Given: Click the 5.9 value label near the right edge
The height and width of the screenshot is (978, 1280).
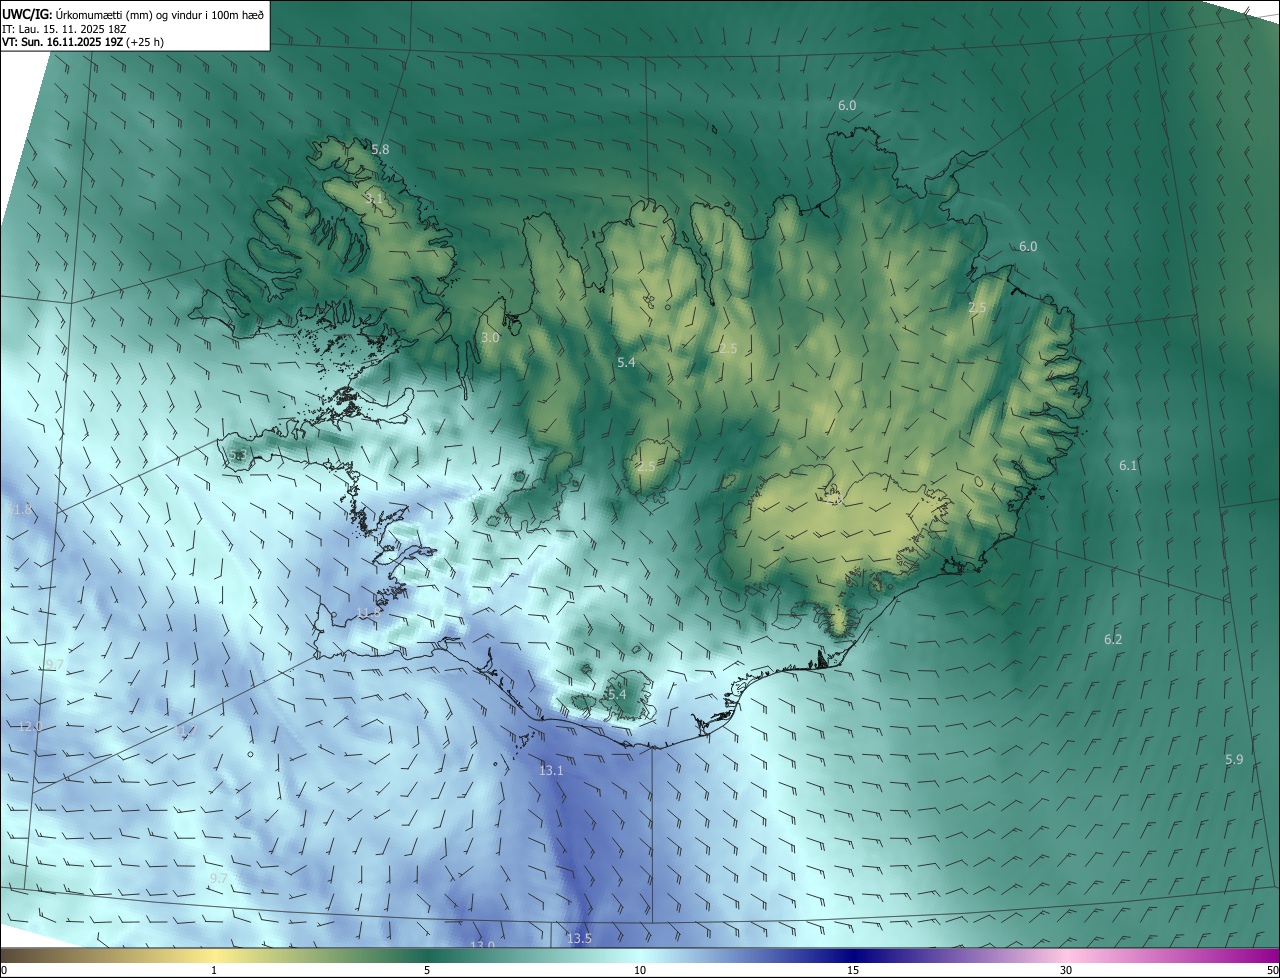Looking at the screenshot, I should tap(1234, 759).
